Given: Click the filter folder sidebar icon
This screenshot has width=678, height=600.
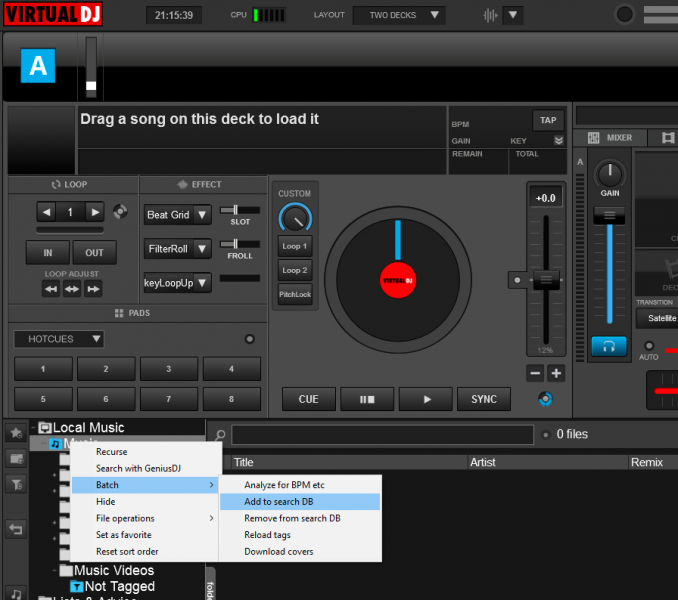Looking at the screenshot, I should [16, 485].
